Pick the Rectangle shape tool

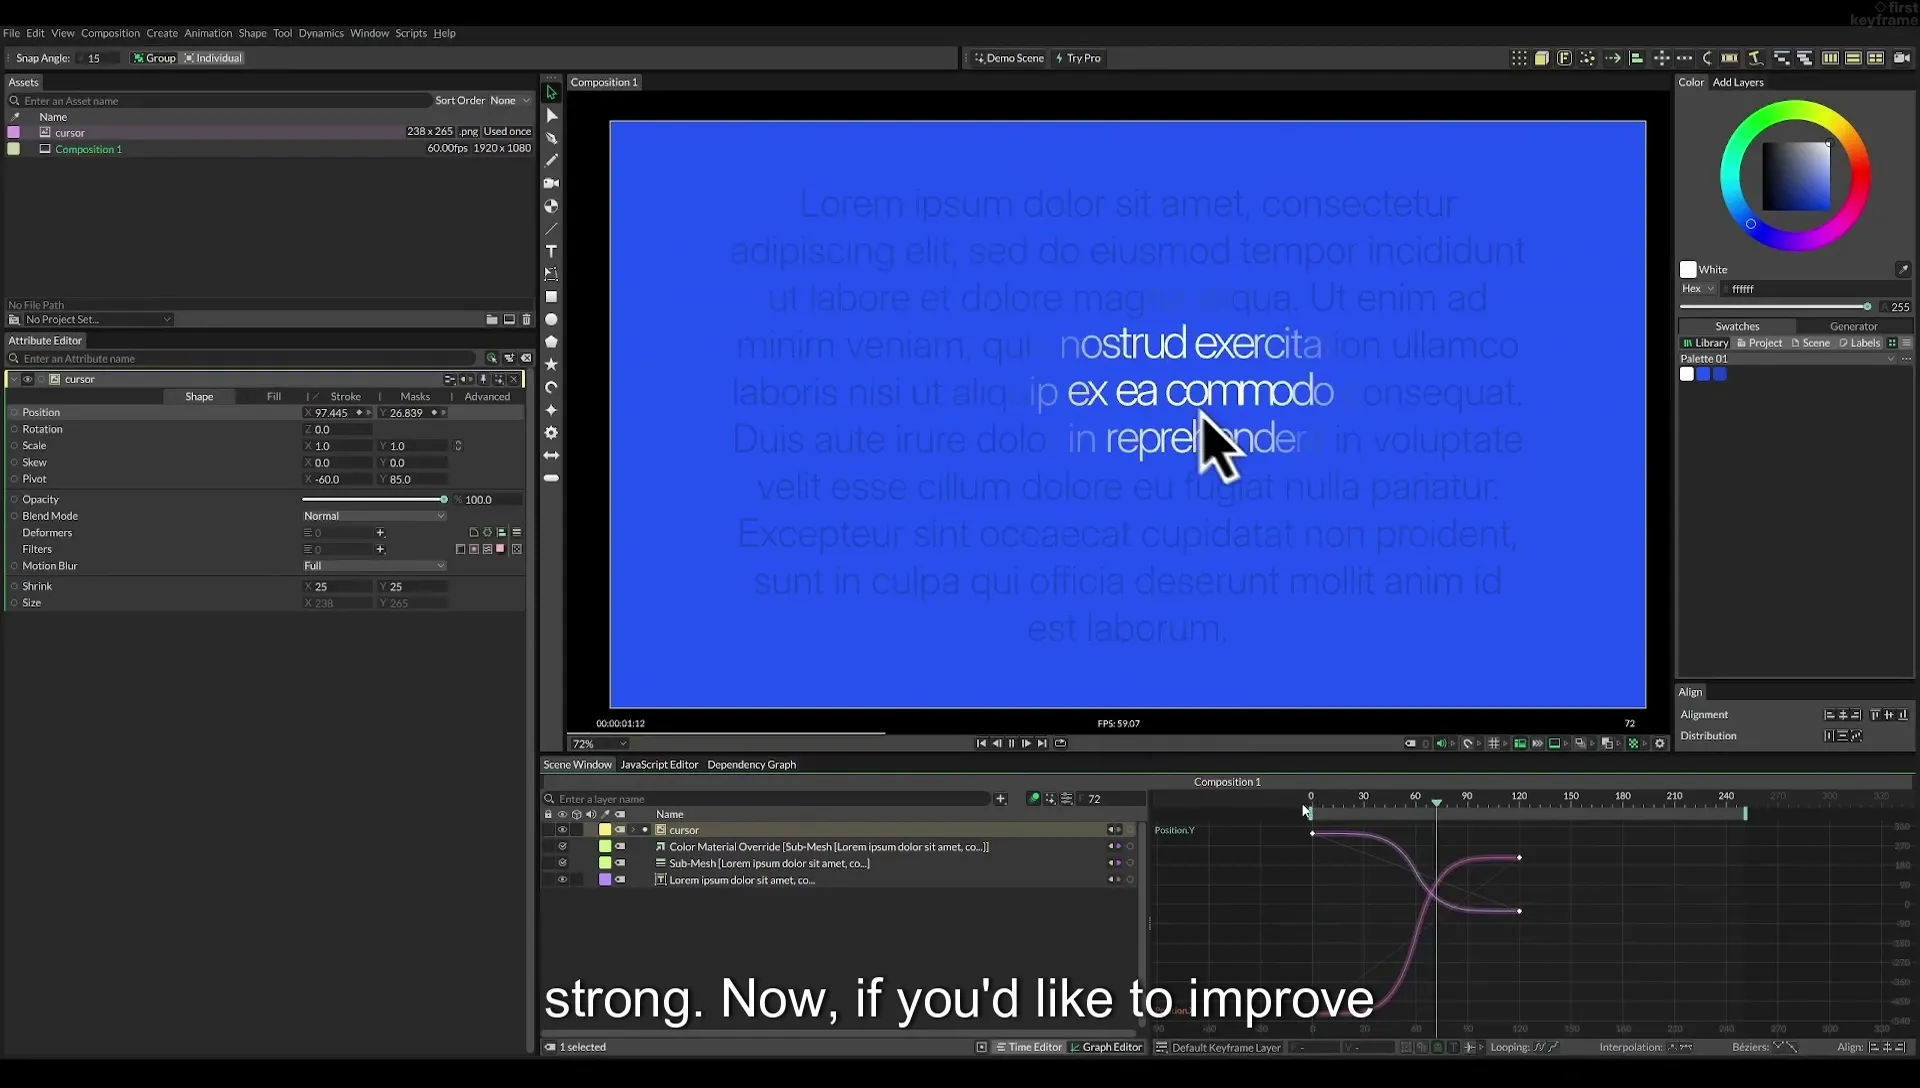[x=551, y=297]
